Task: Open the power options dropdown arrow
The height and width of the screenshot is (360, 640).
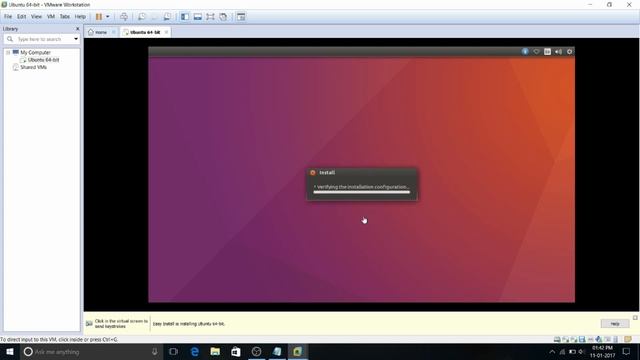Action: coord(108,17)
